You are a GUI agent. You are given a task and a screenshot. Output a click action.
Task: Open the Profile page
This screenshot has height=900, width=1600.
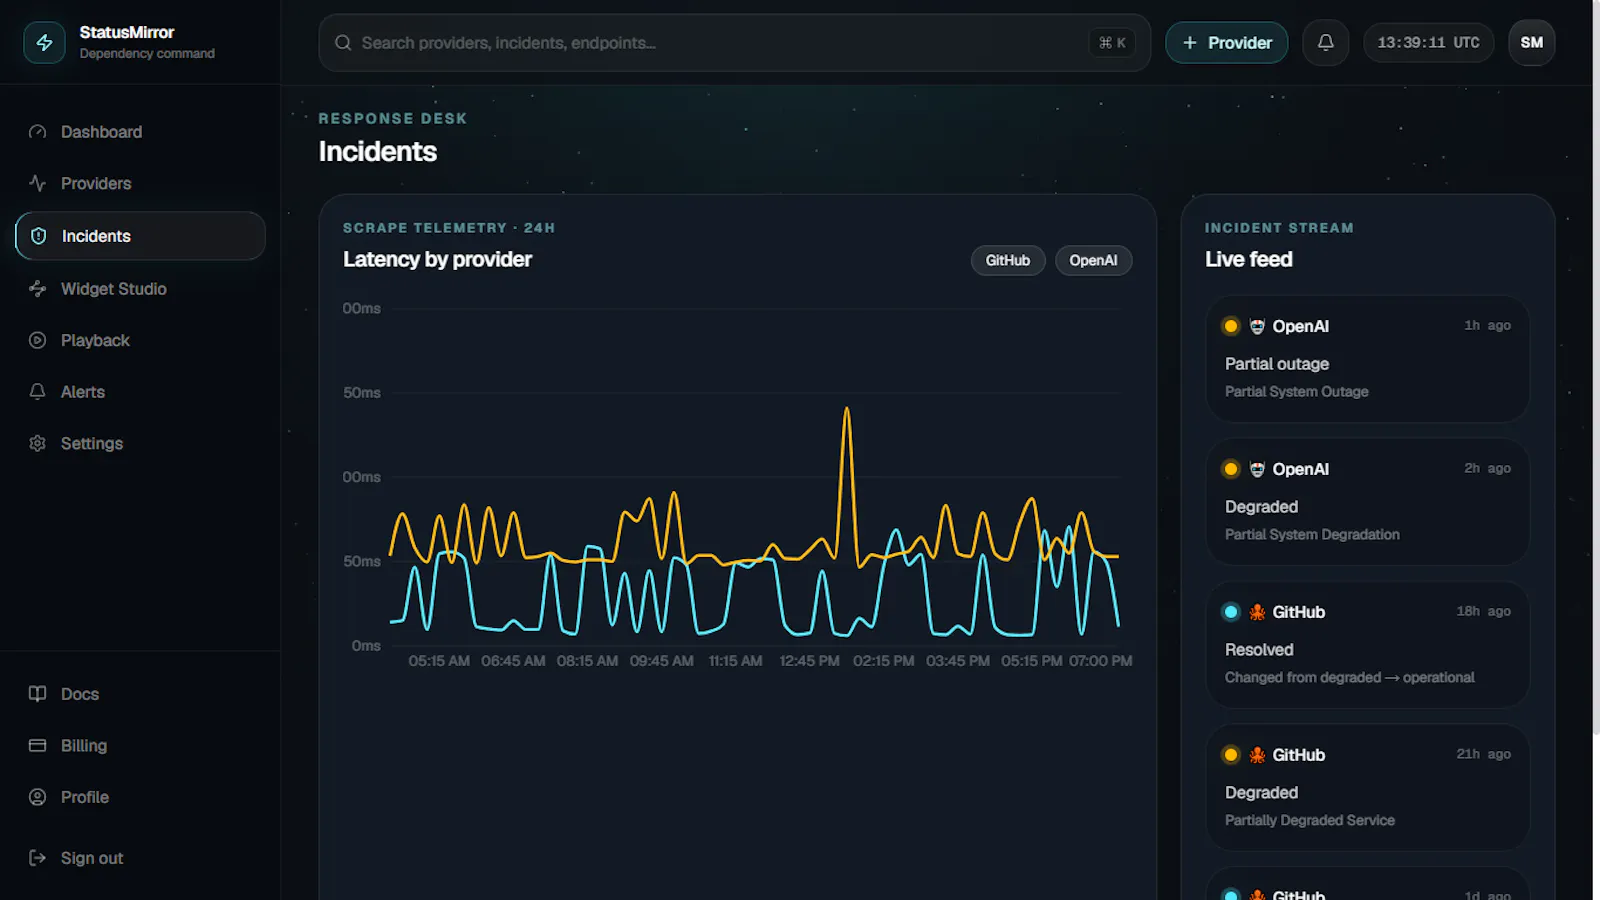(140, 797)
